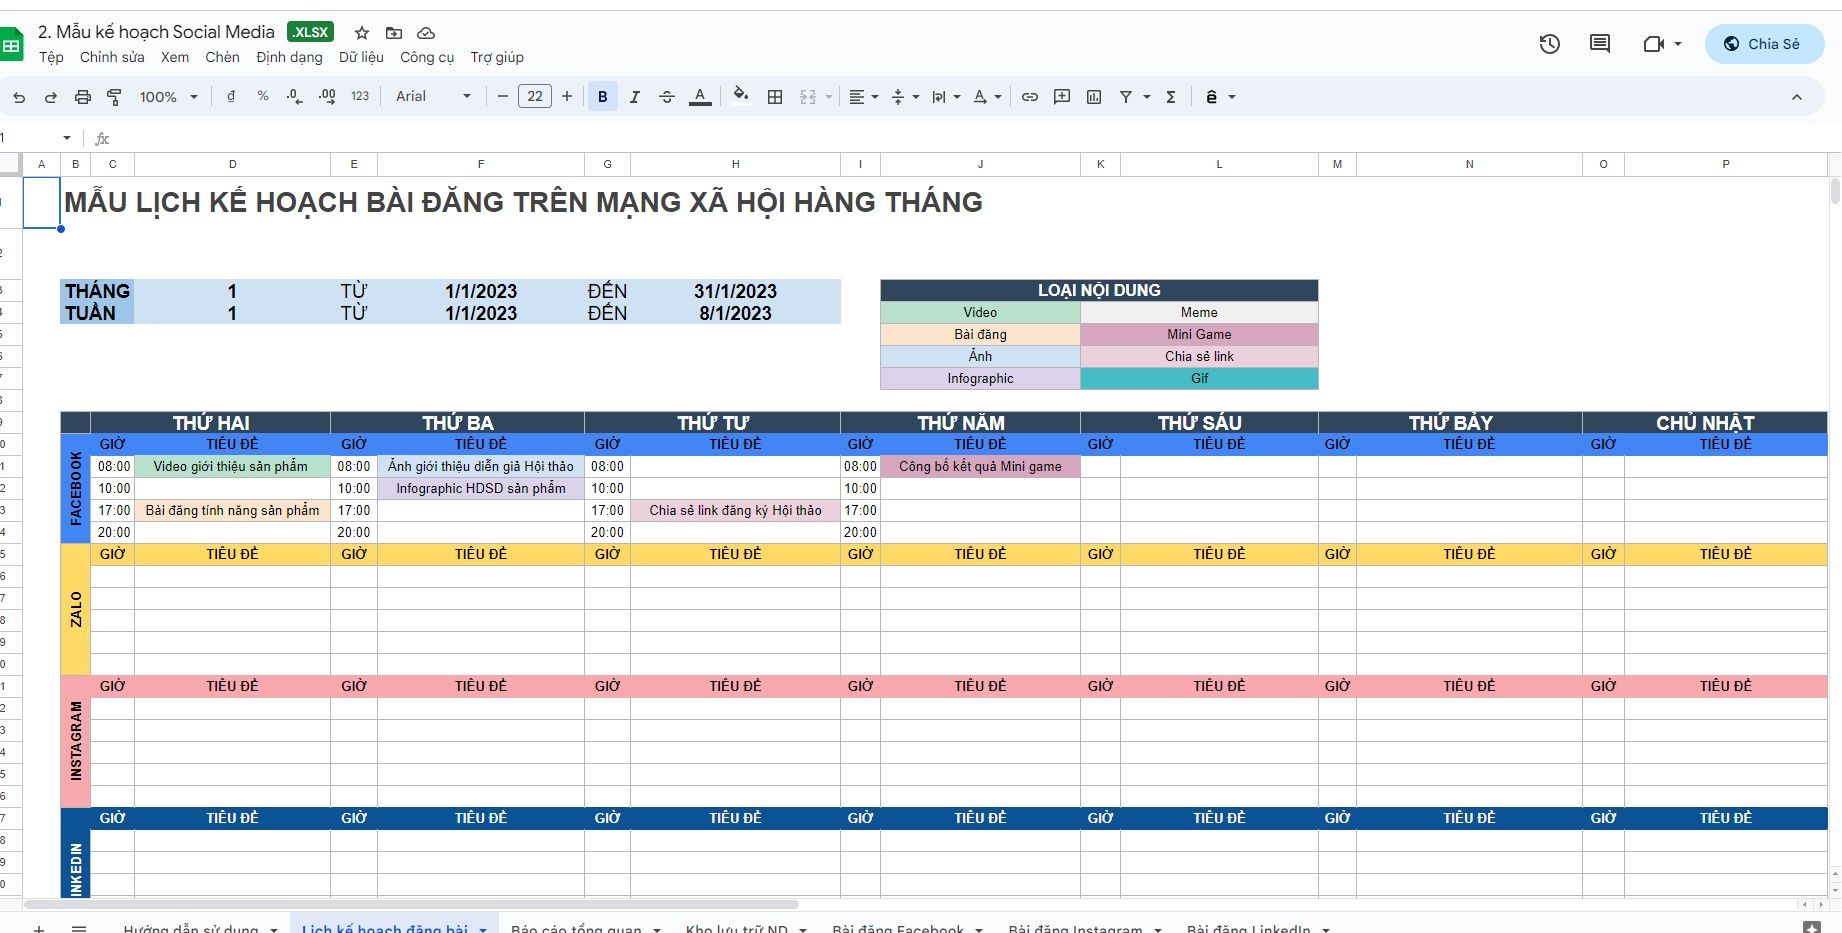The height and width of the screenshot is (933, 1842).
Task: Open horizontal align dropdown
Action: (x=863, y=96)
